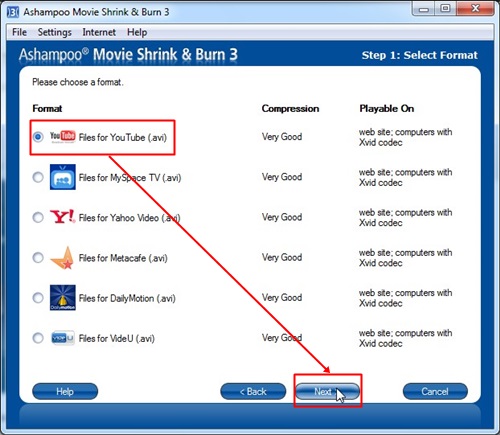Close the Ashampoo Movie Shrink window
This screenshot has height=435, width=500.
tap(475, 8)
